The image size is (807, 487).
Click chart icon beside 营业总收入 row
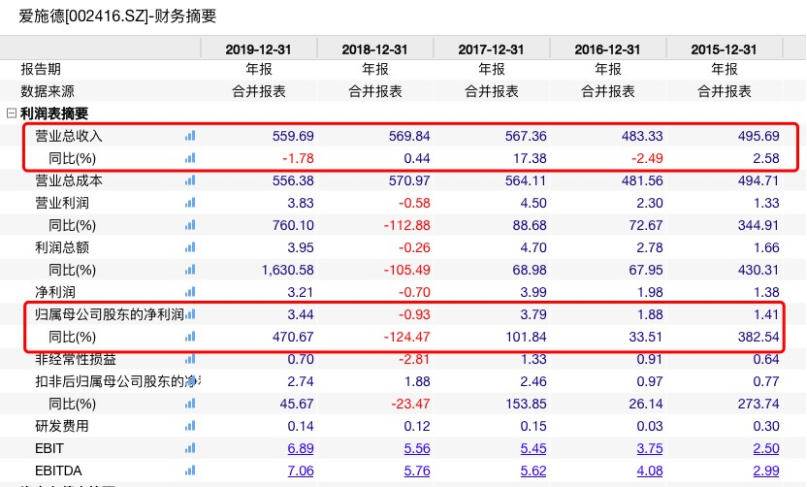tap(190, 136)
